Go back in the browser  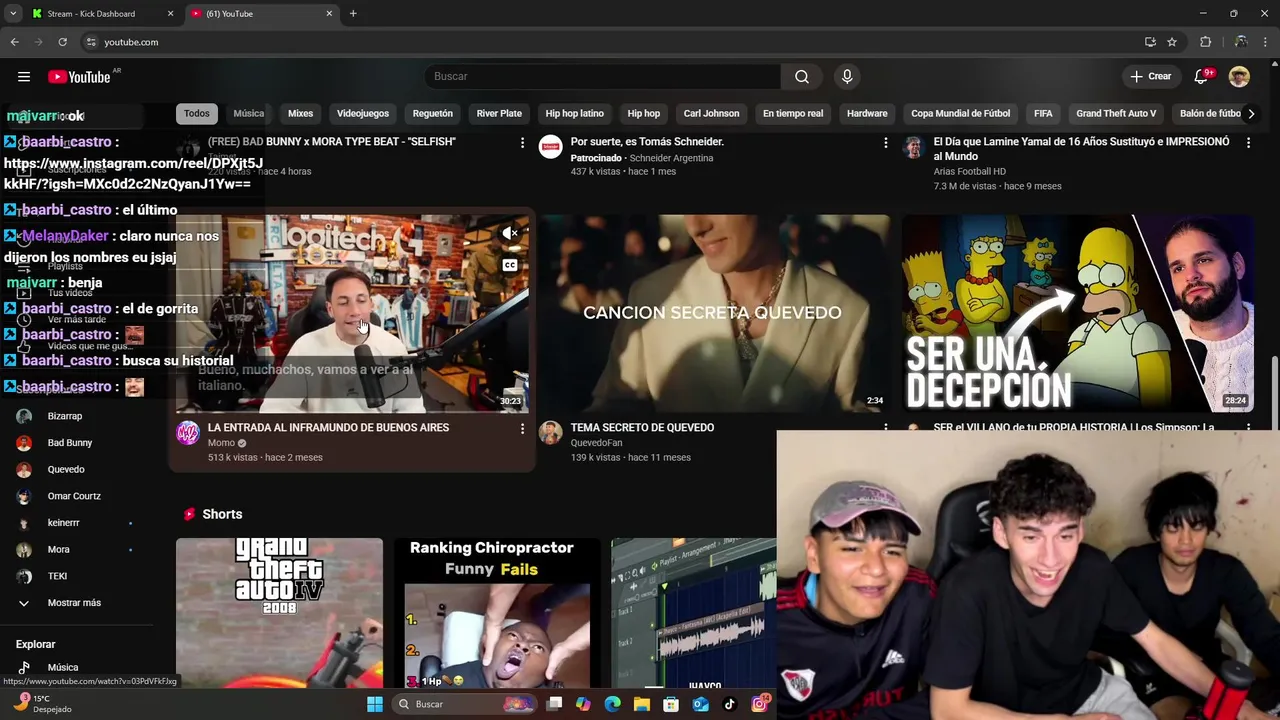[14, 42]
